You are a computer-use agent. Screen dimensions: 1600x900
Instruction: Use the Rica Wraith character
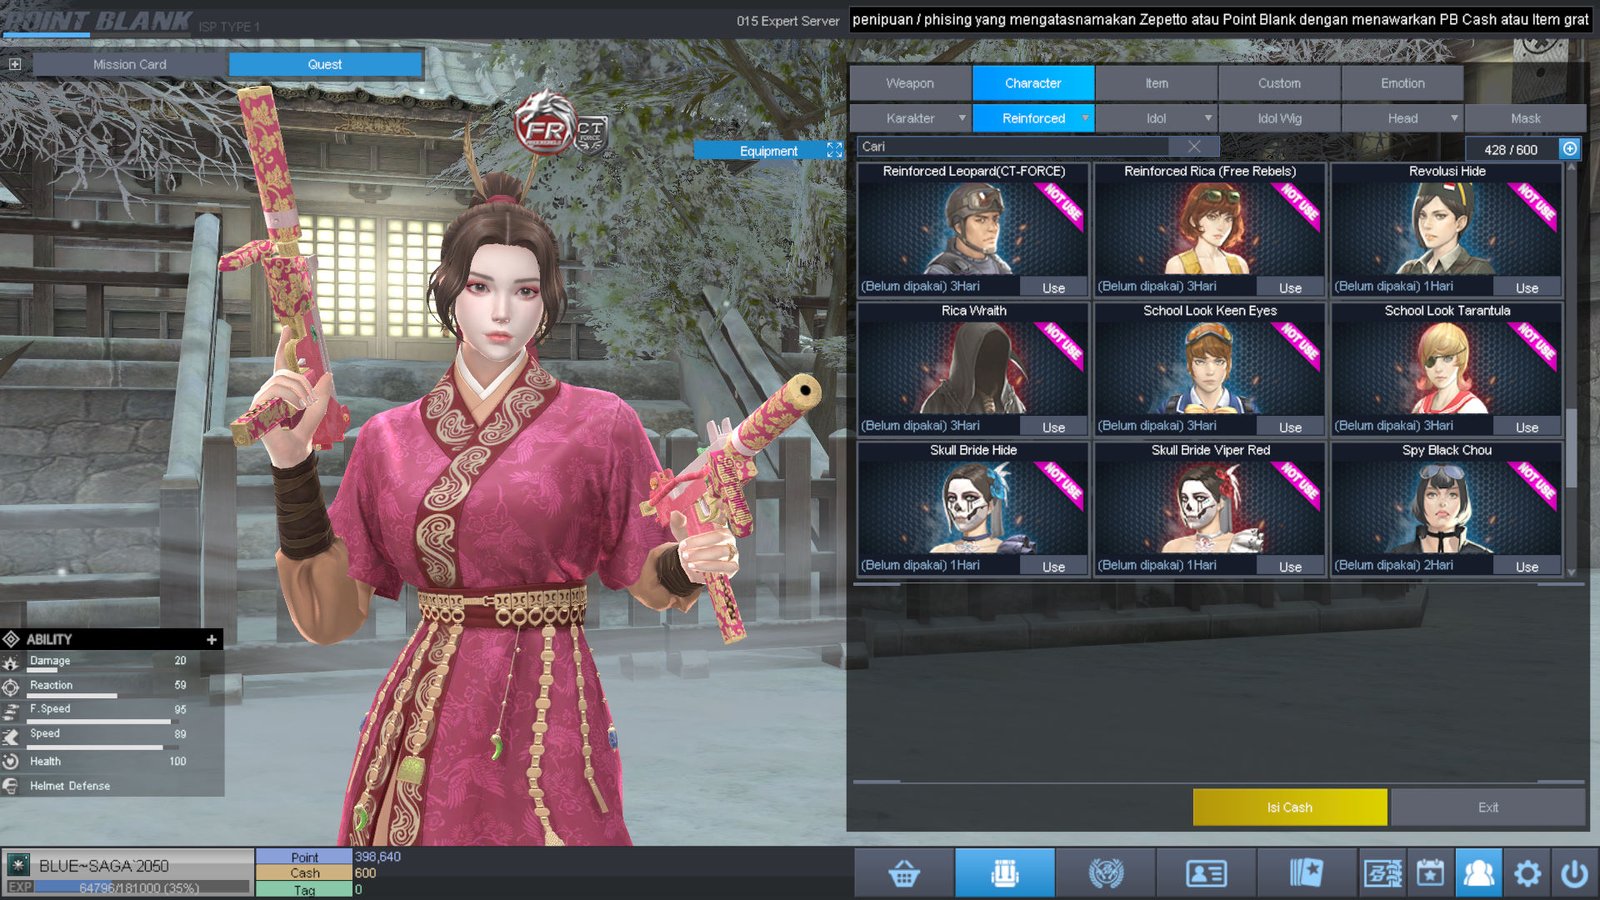coord(1053,427)
